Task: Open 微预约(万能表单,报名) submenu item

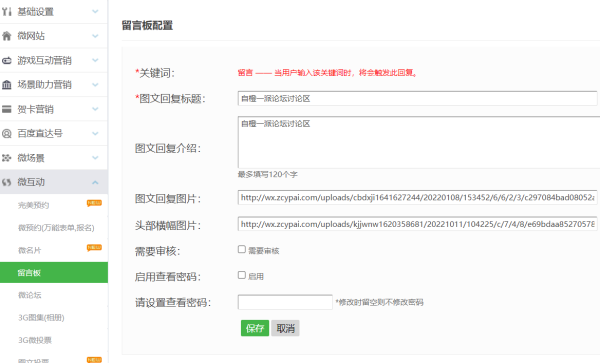Action: [56, 228]
